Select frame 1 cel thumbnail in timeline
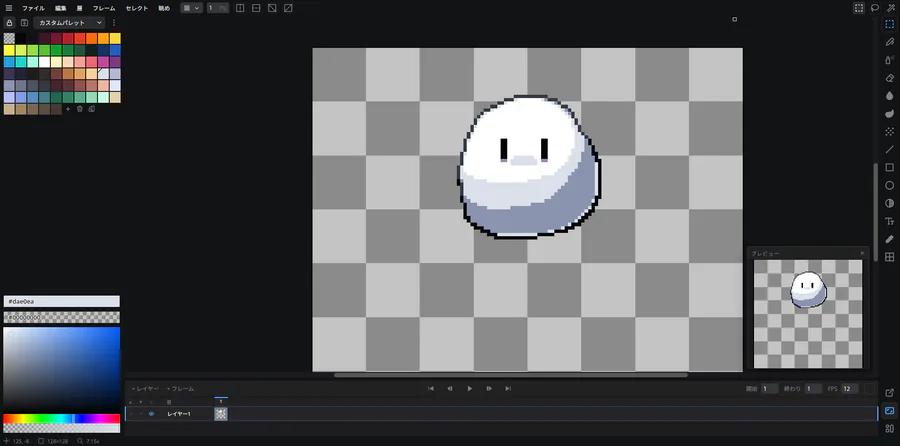900x446 pixels. [221, 414]
